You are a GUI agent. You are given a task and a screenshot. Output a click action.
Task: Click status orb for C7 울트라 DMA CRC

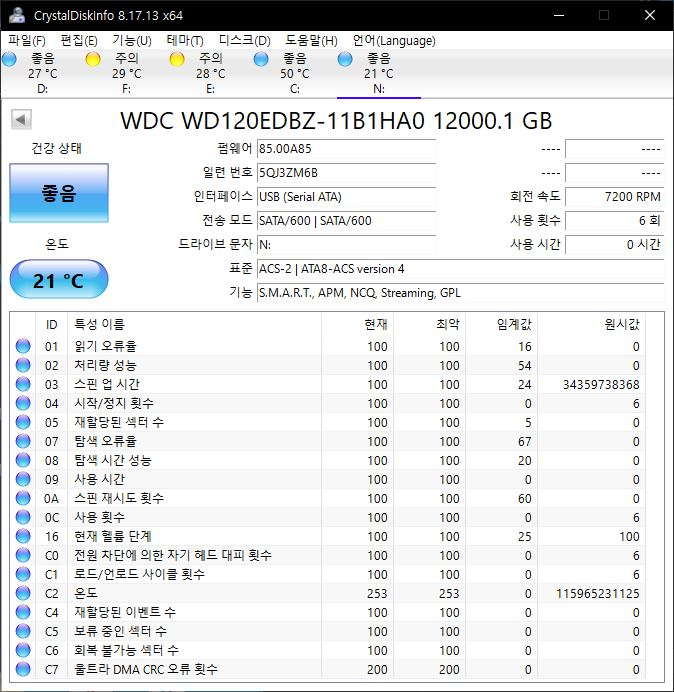(x=23, y=669)
